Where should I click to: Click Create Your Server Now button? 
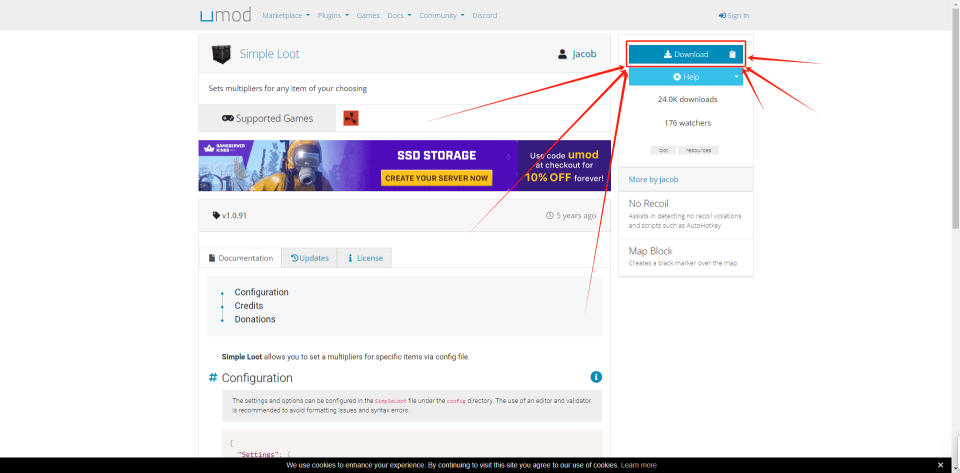[x=437, y=178]
